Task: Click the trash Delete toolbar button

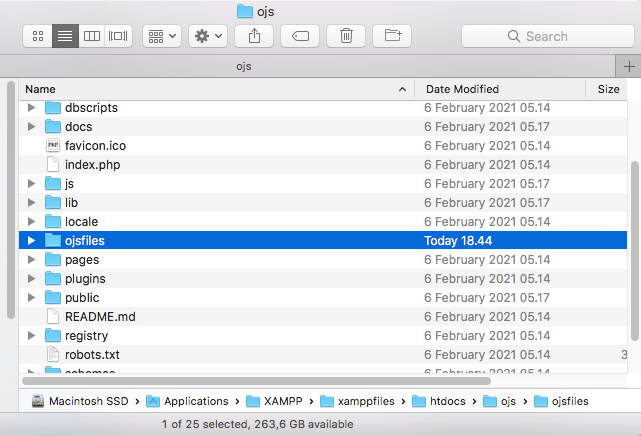Action: 346,36
